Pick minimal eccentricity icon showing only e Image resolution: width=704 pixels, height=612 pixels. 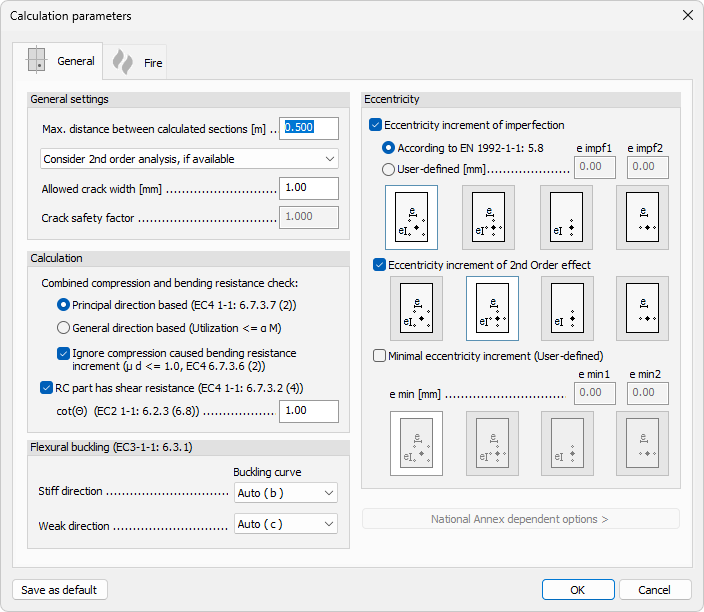pyautogui.click(x=642, y=443)
